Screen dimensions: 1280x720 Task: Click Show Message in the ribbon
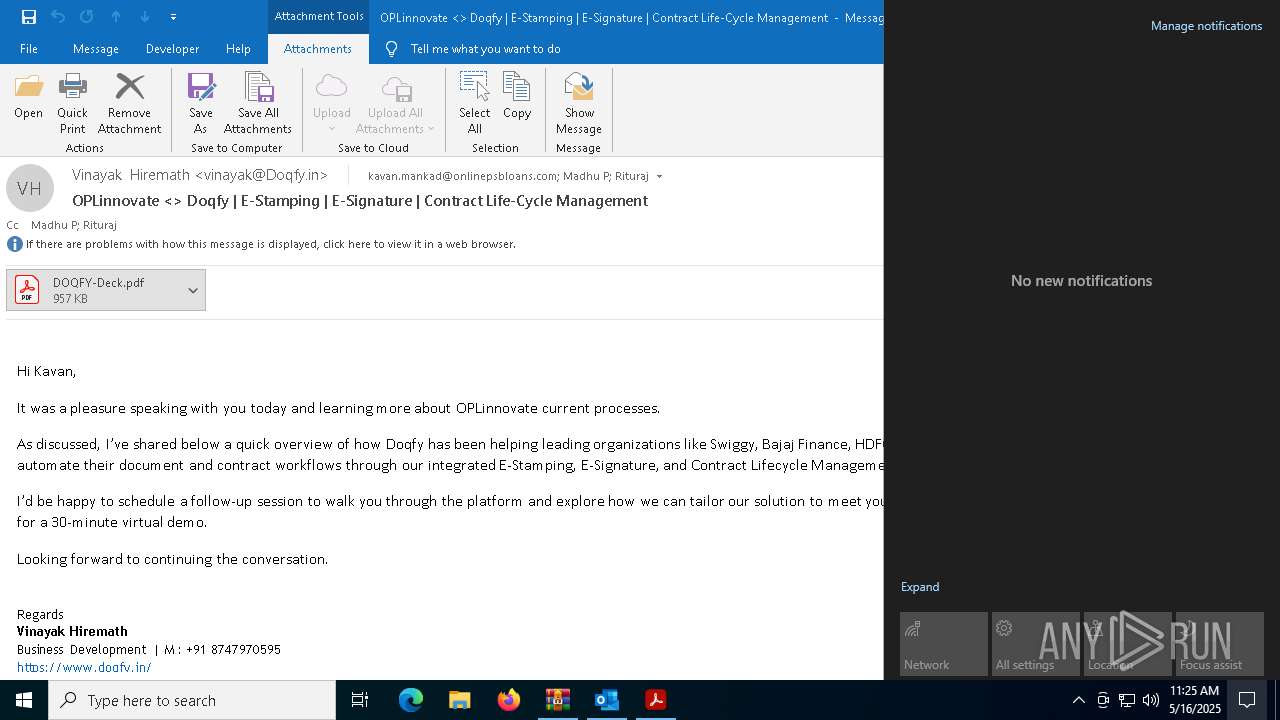click(579, 104)
